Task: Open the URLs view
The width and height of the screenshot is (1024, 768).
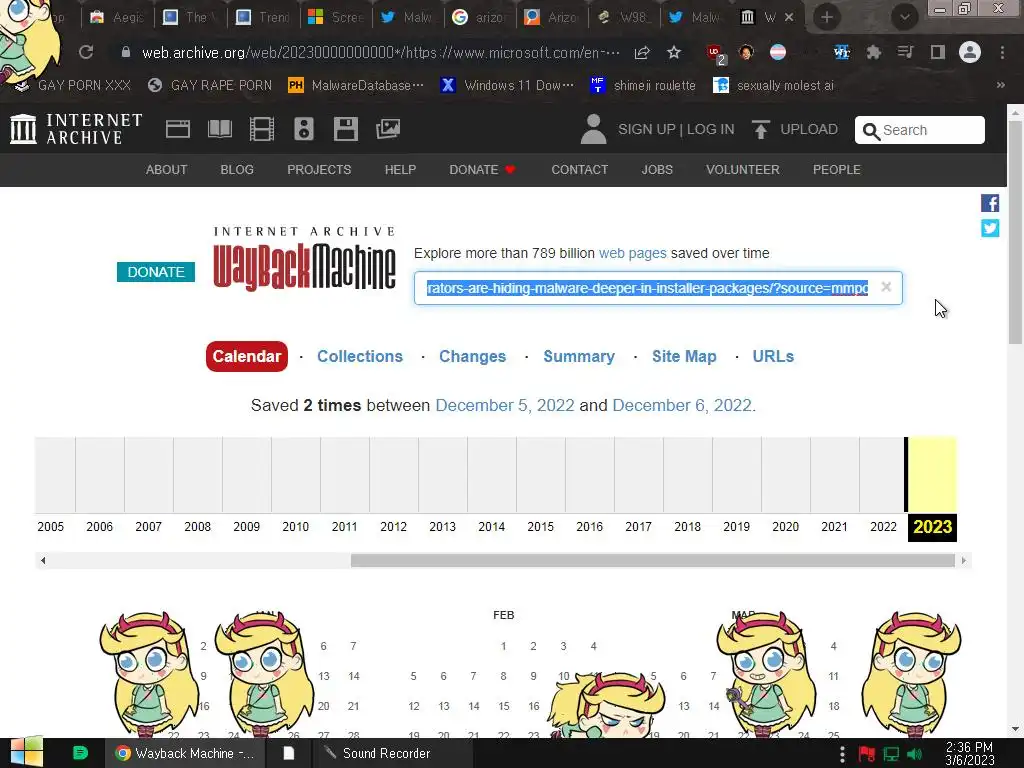Action: [773, 356]
